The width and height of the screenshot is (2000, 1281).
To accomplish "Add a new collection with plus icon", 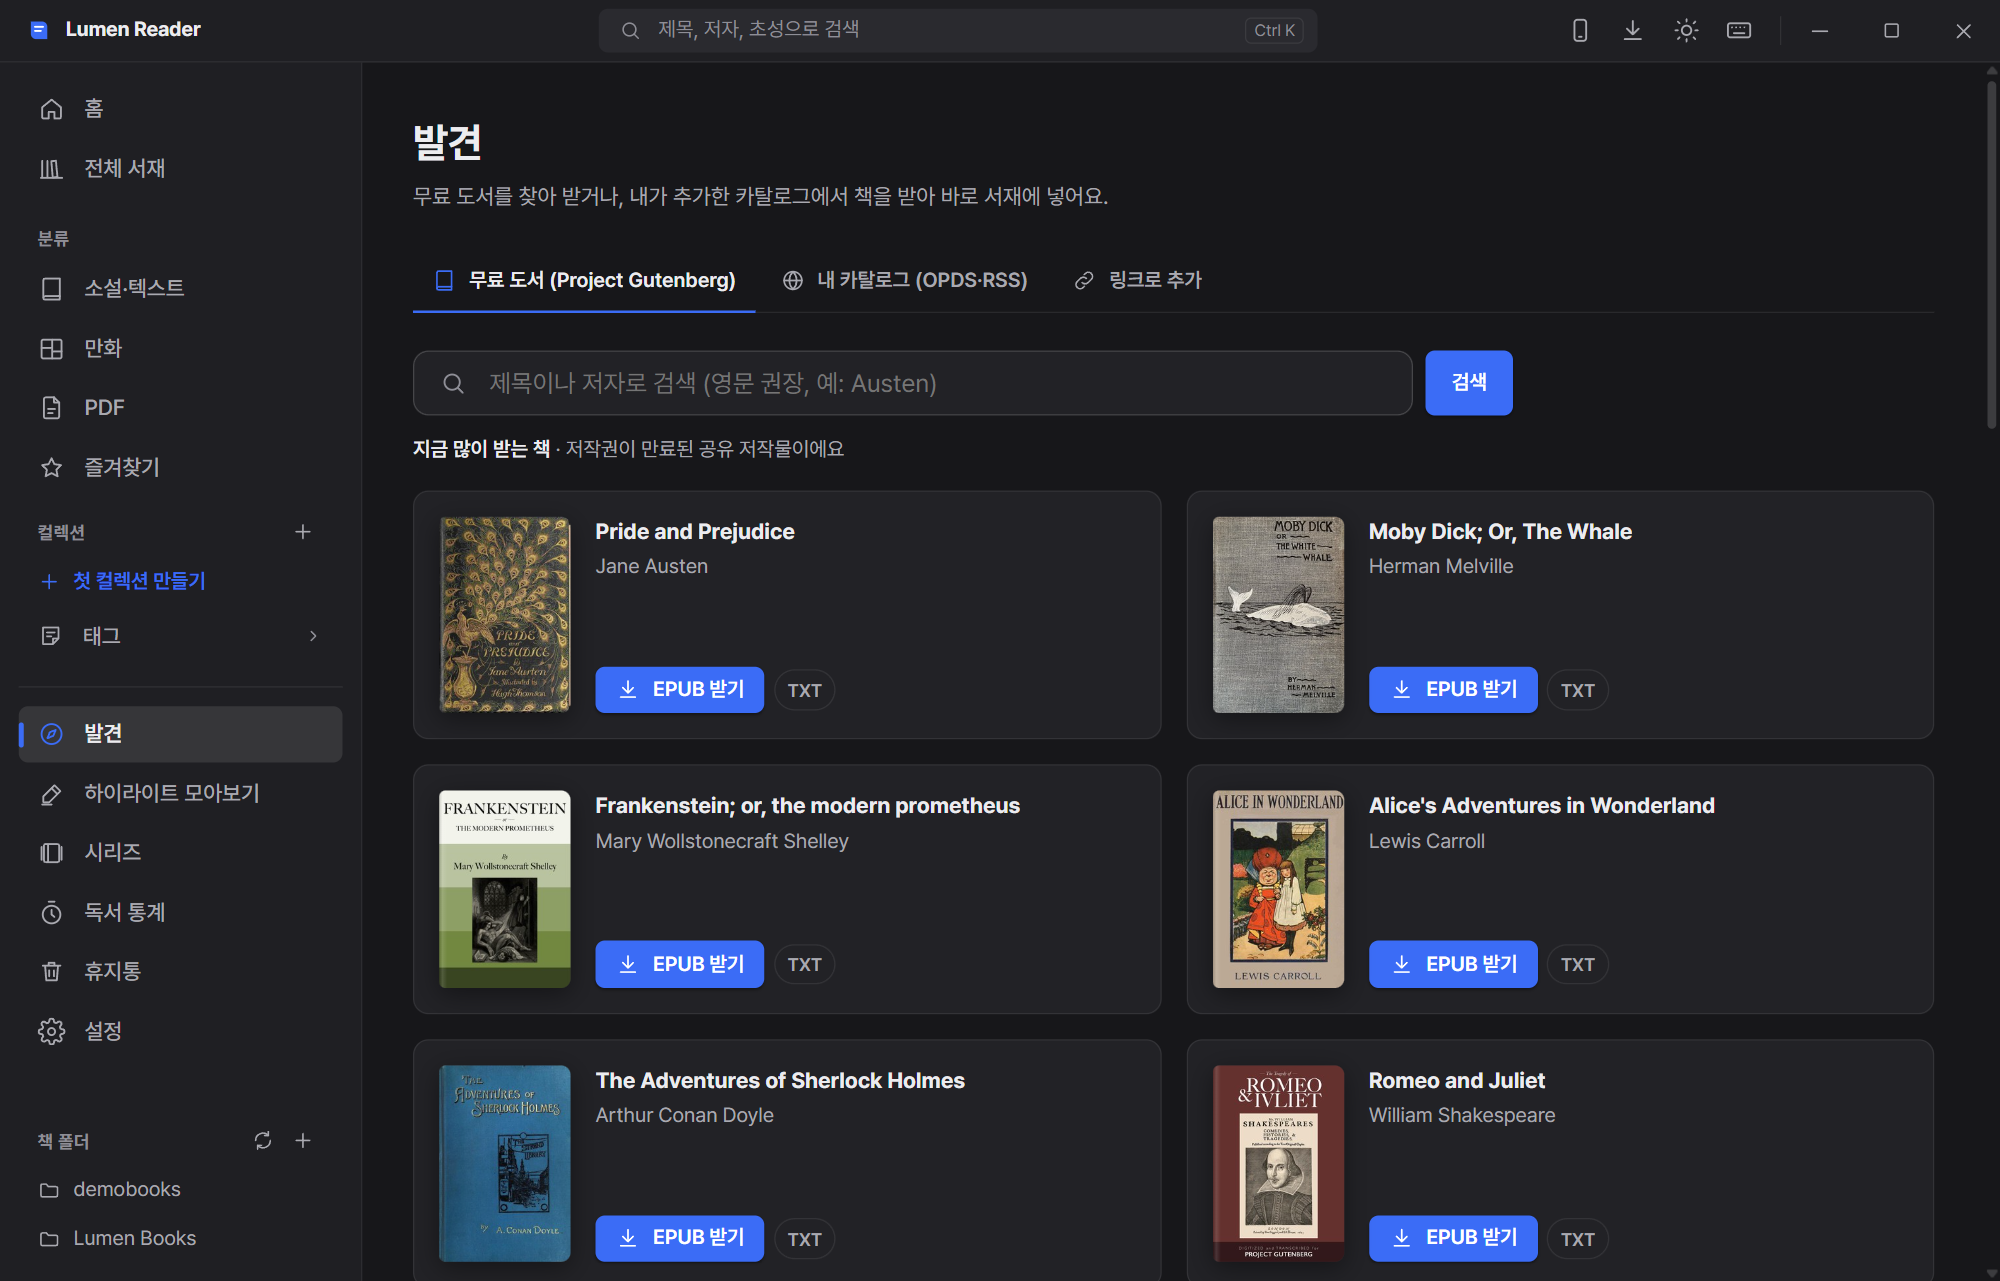I will point(303,532).
